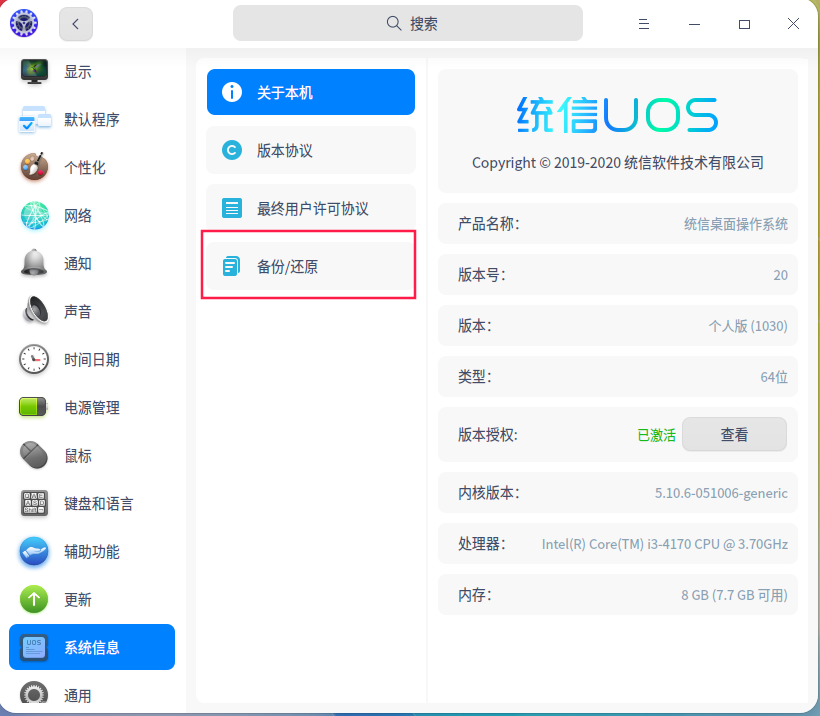This screenshot has height=716, width=820.
Task: Open 时间日期 clock icon
Action: [35, 359]
